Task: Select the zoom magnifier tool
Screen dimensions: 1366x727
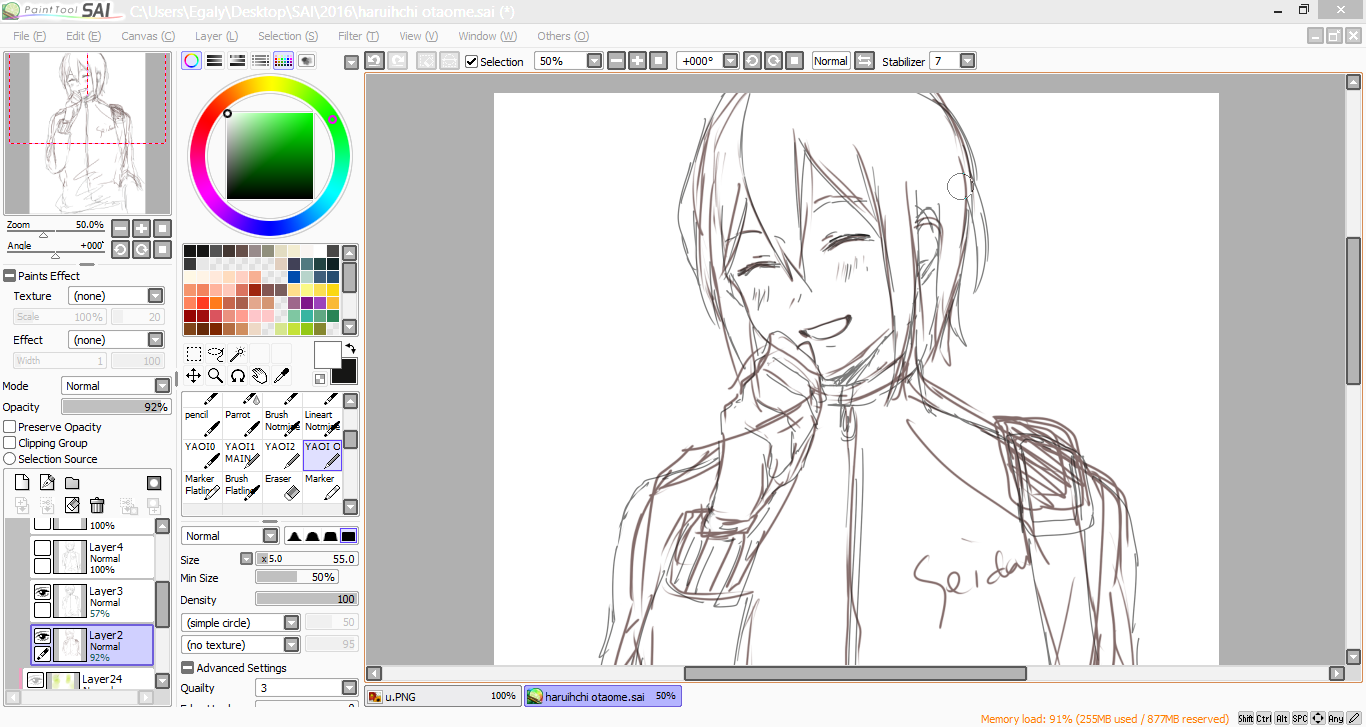Action: pos(216,376)
